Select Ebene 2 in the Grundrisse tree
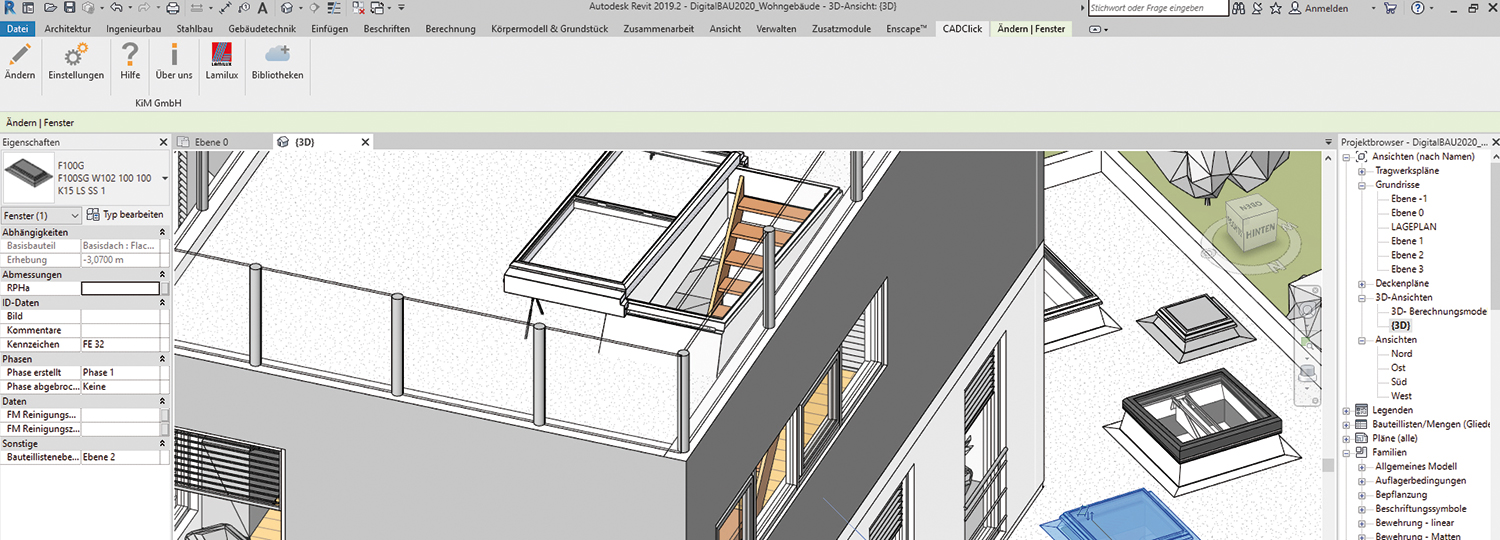Viewport: 1500px width, 540px height. [x=1406, y=255]
